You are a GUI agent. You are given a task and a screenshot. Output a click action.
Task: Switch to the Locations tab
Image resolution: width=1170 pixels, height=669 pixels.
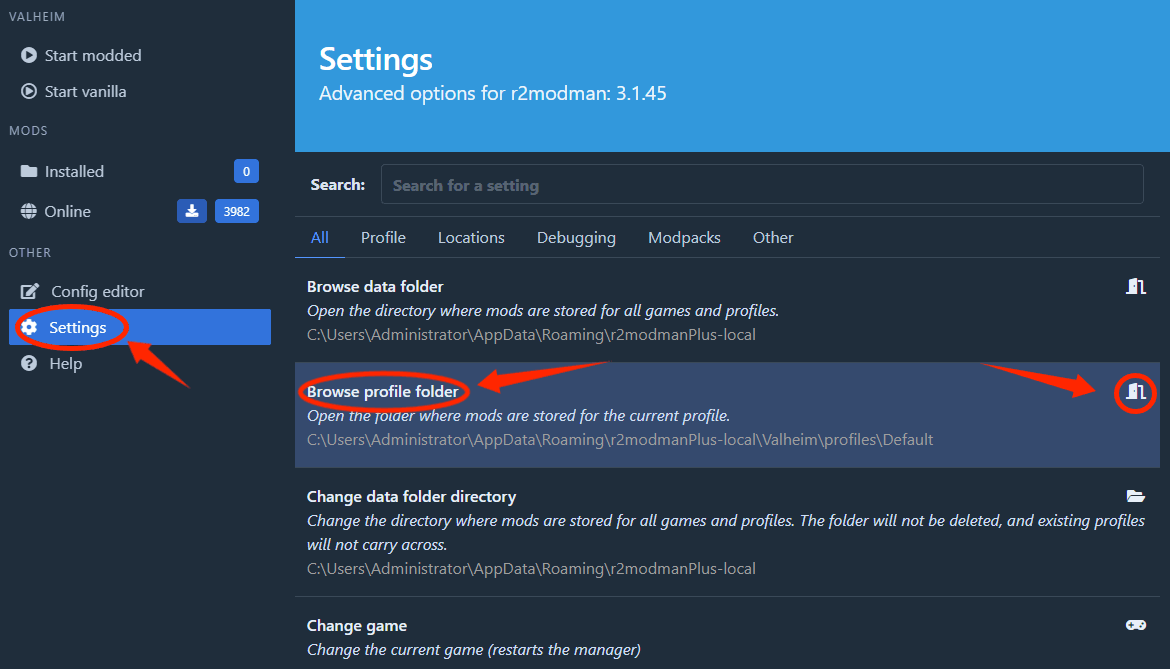coord(471,237)
